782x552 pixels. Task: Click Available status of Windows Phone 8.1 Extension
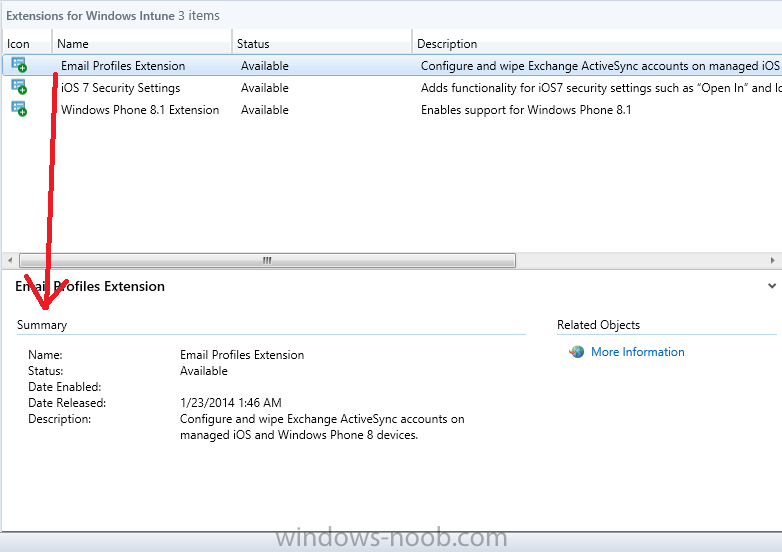coord(265,110)
